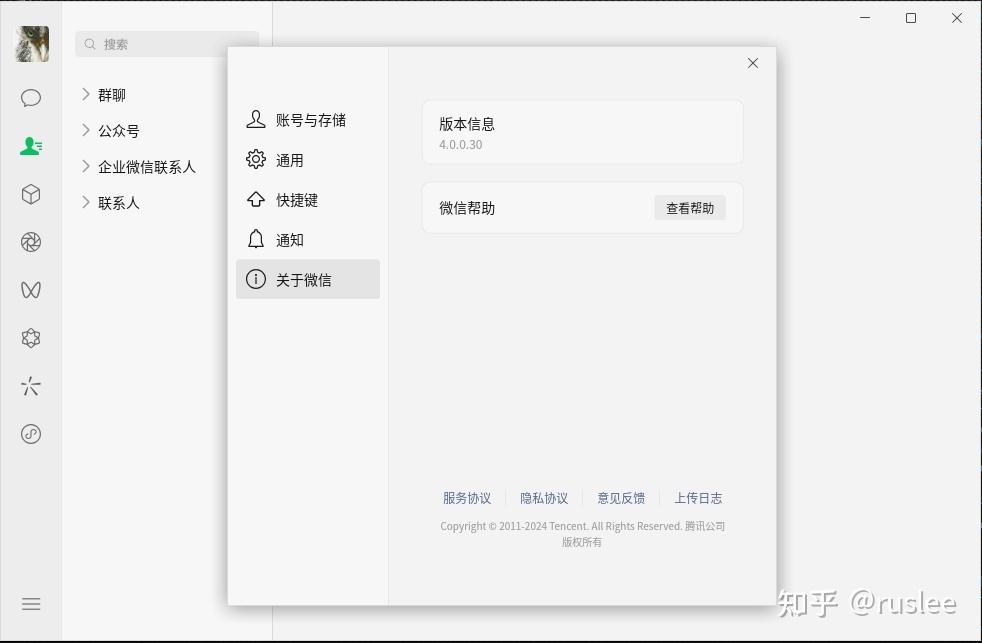Open the Chats icon in sidebar
982x643 pixels.
coord(31,98)
